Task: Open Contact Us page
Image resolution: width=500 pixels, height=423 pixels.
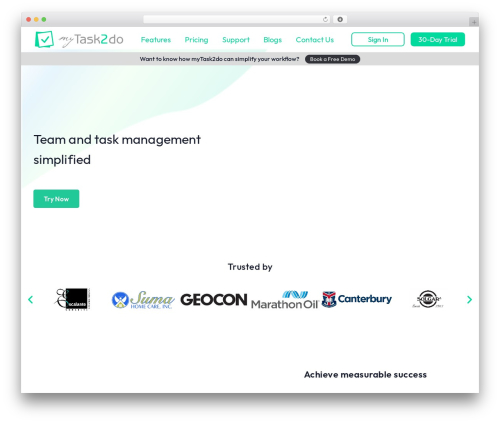Action: click(x=315, y=40)
